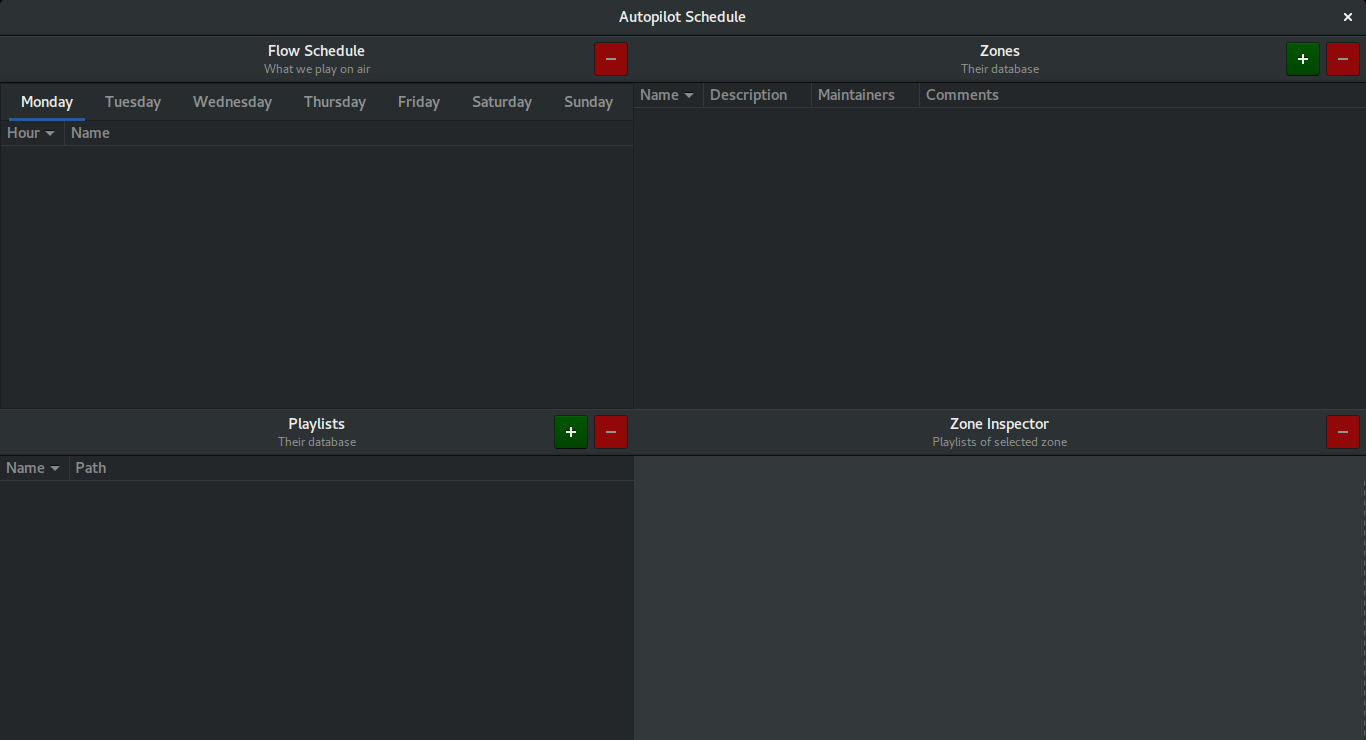The image size is (1366, 740).
Task: Close the Autopilot Schedule window
Action: click(1348, 17)
